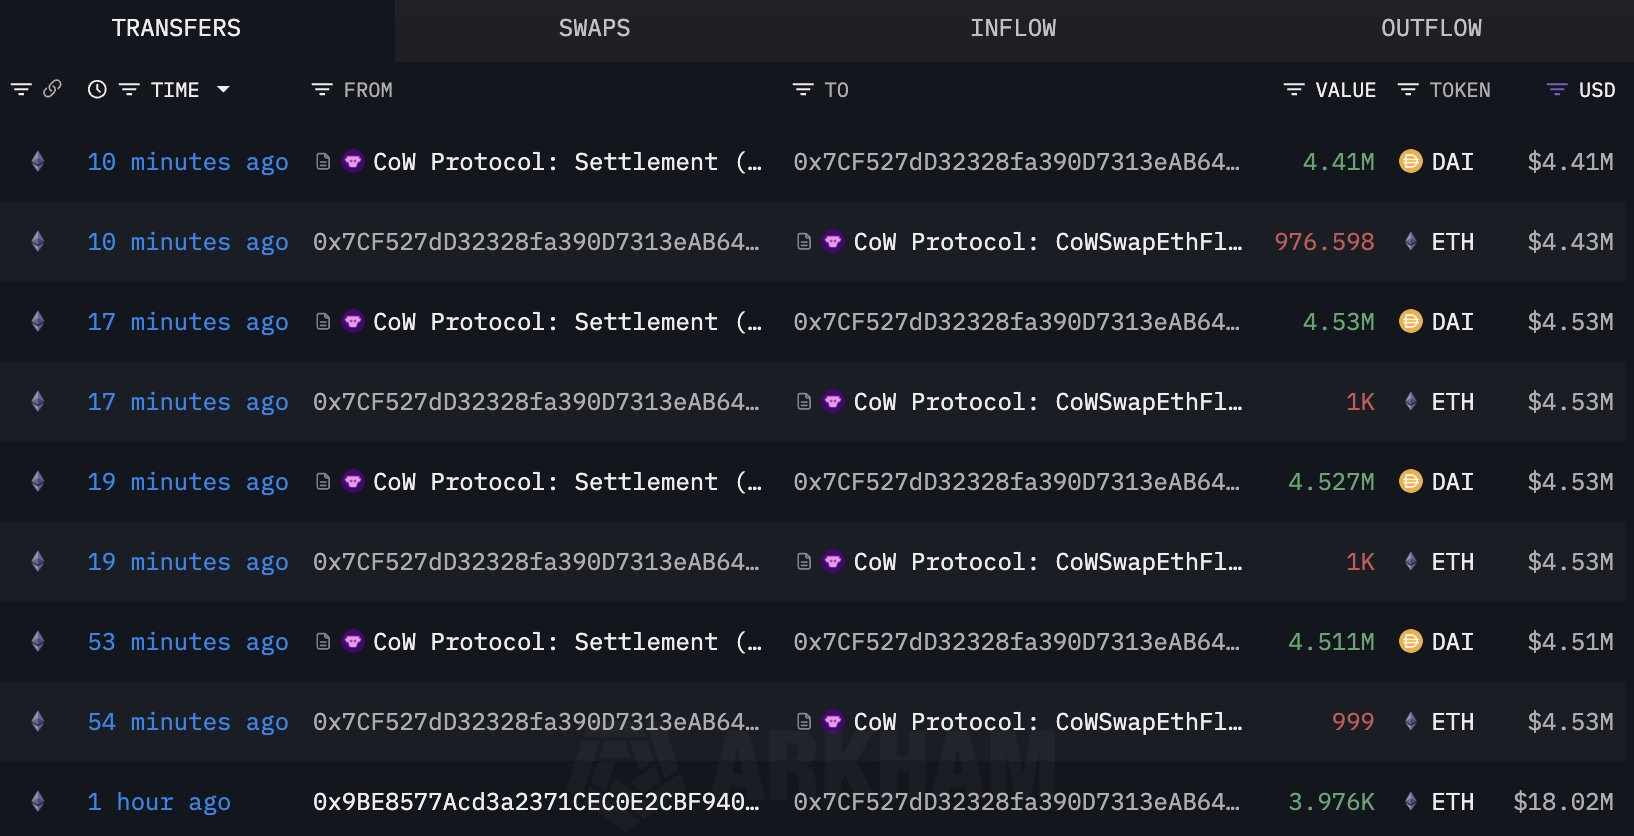Viewport: 1634px width, 836px height.
Task: Click Ethereum chain icon on 1 hour ago row
Action: (38, 801)
